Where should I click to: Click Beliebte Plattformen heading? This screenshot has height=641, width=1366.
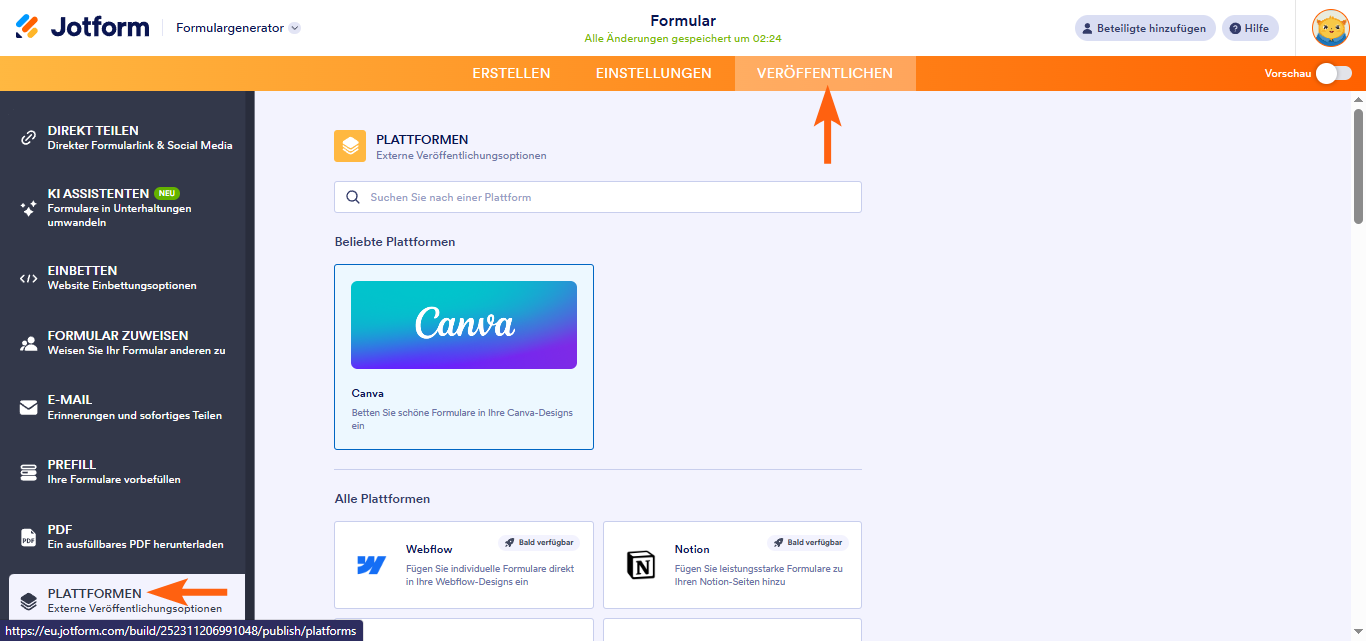(x=395, y=242)
